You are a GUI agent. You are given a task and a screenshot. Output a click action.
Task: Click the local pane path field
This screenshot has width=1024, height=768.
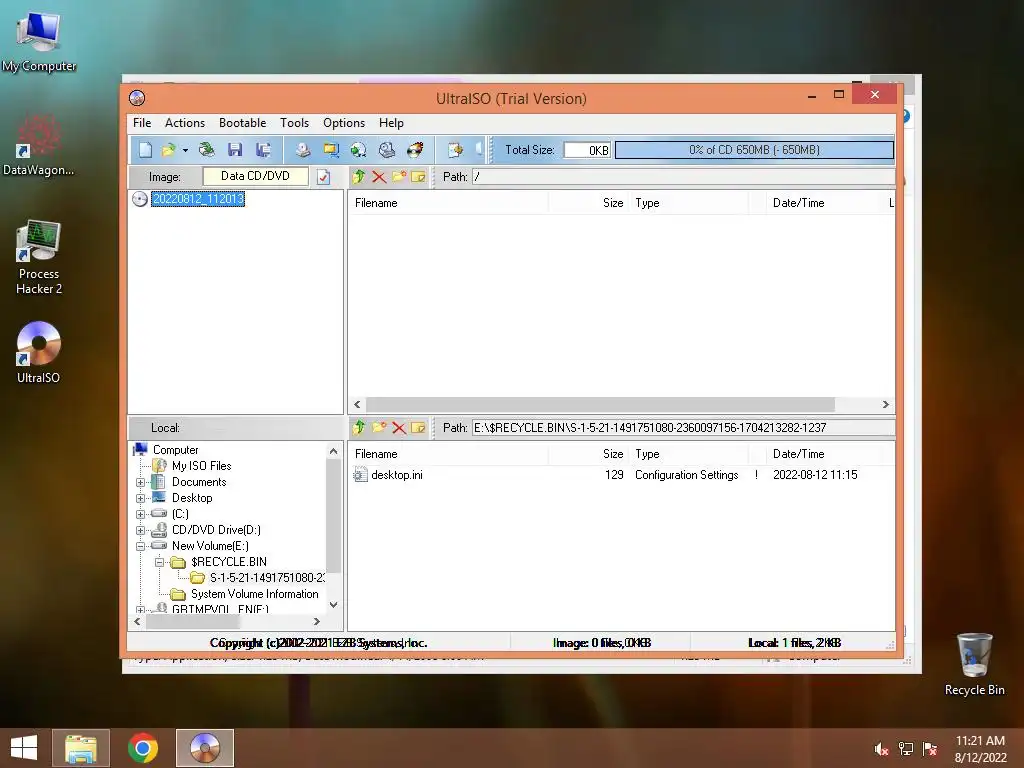[x=682, y=428]
